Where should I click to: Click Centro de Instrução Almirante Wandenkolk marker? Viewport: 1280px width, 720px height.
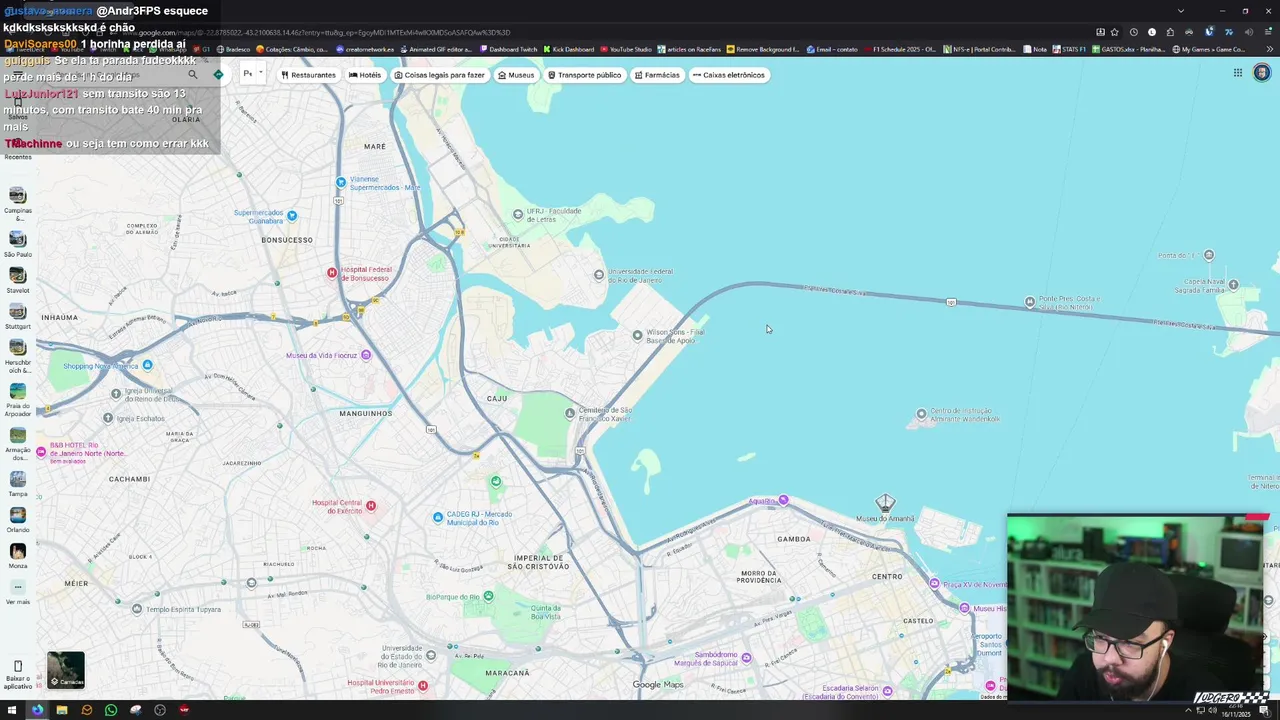click(922, 413)
